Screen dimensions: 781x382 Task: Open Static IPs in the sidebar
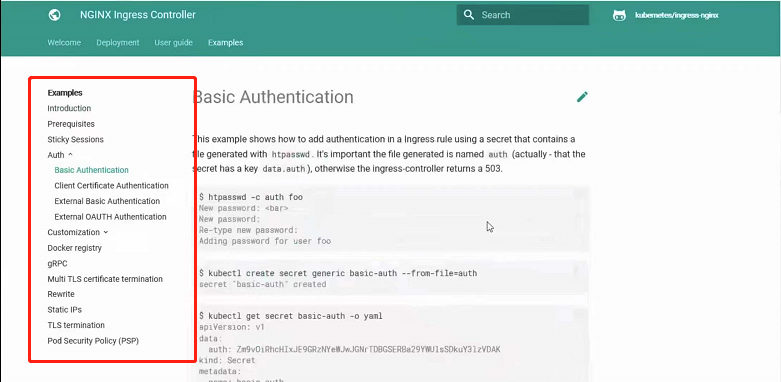65,310
